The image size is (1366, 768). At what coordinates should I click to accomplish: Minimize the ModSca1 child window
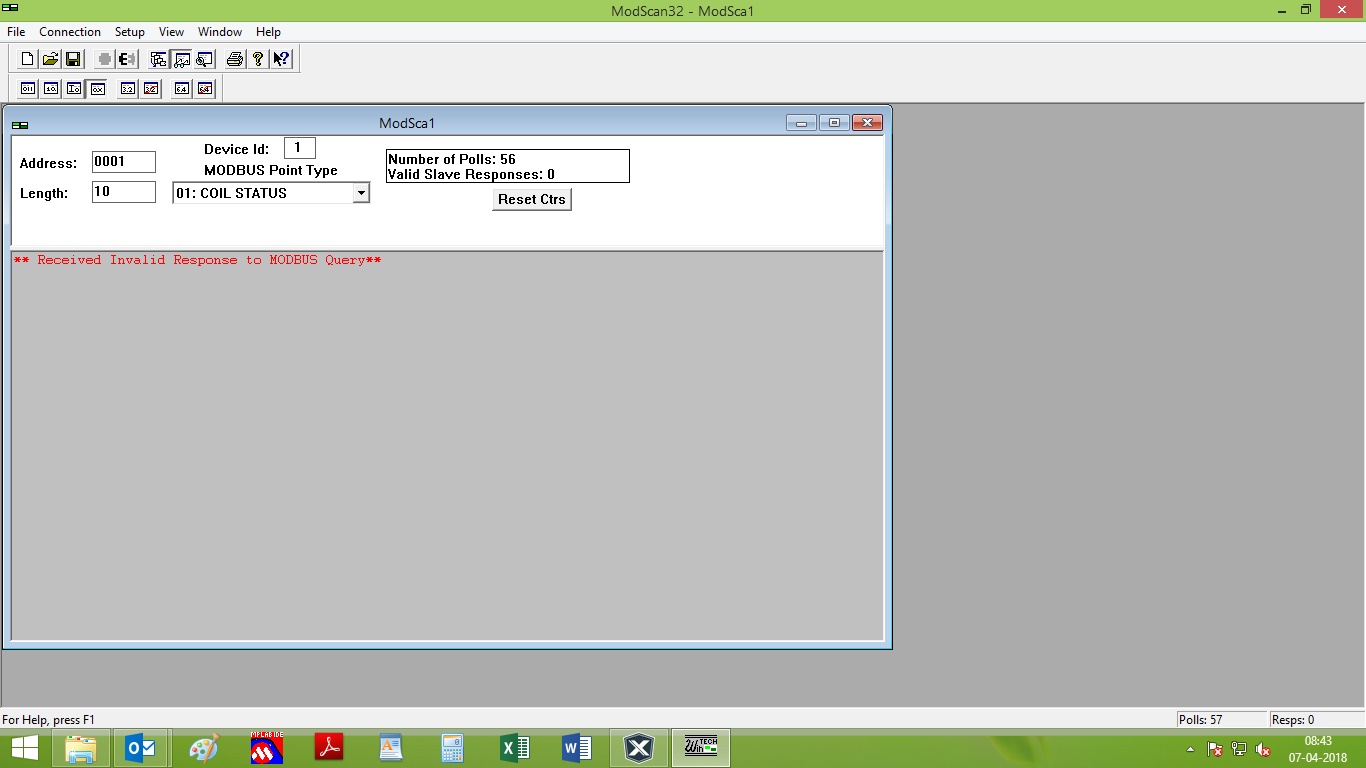801,123
